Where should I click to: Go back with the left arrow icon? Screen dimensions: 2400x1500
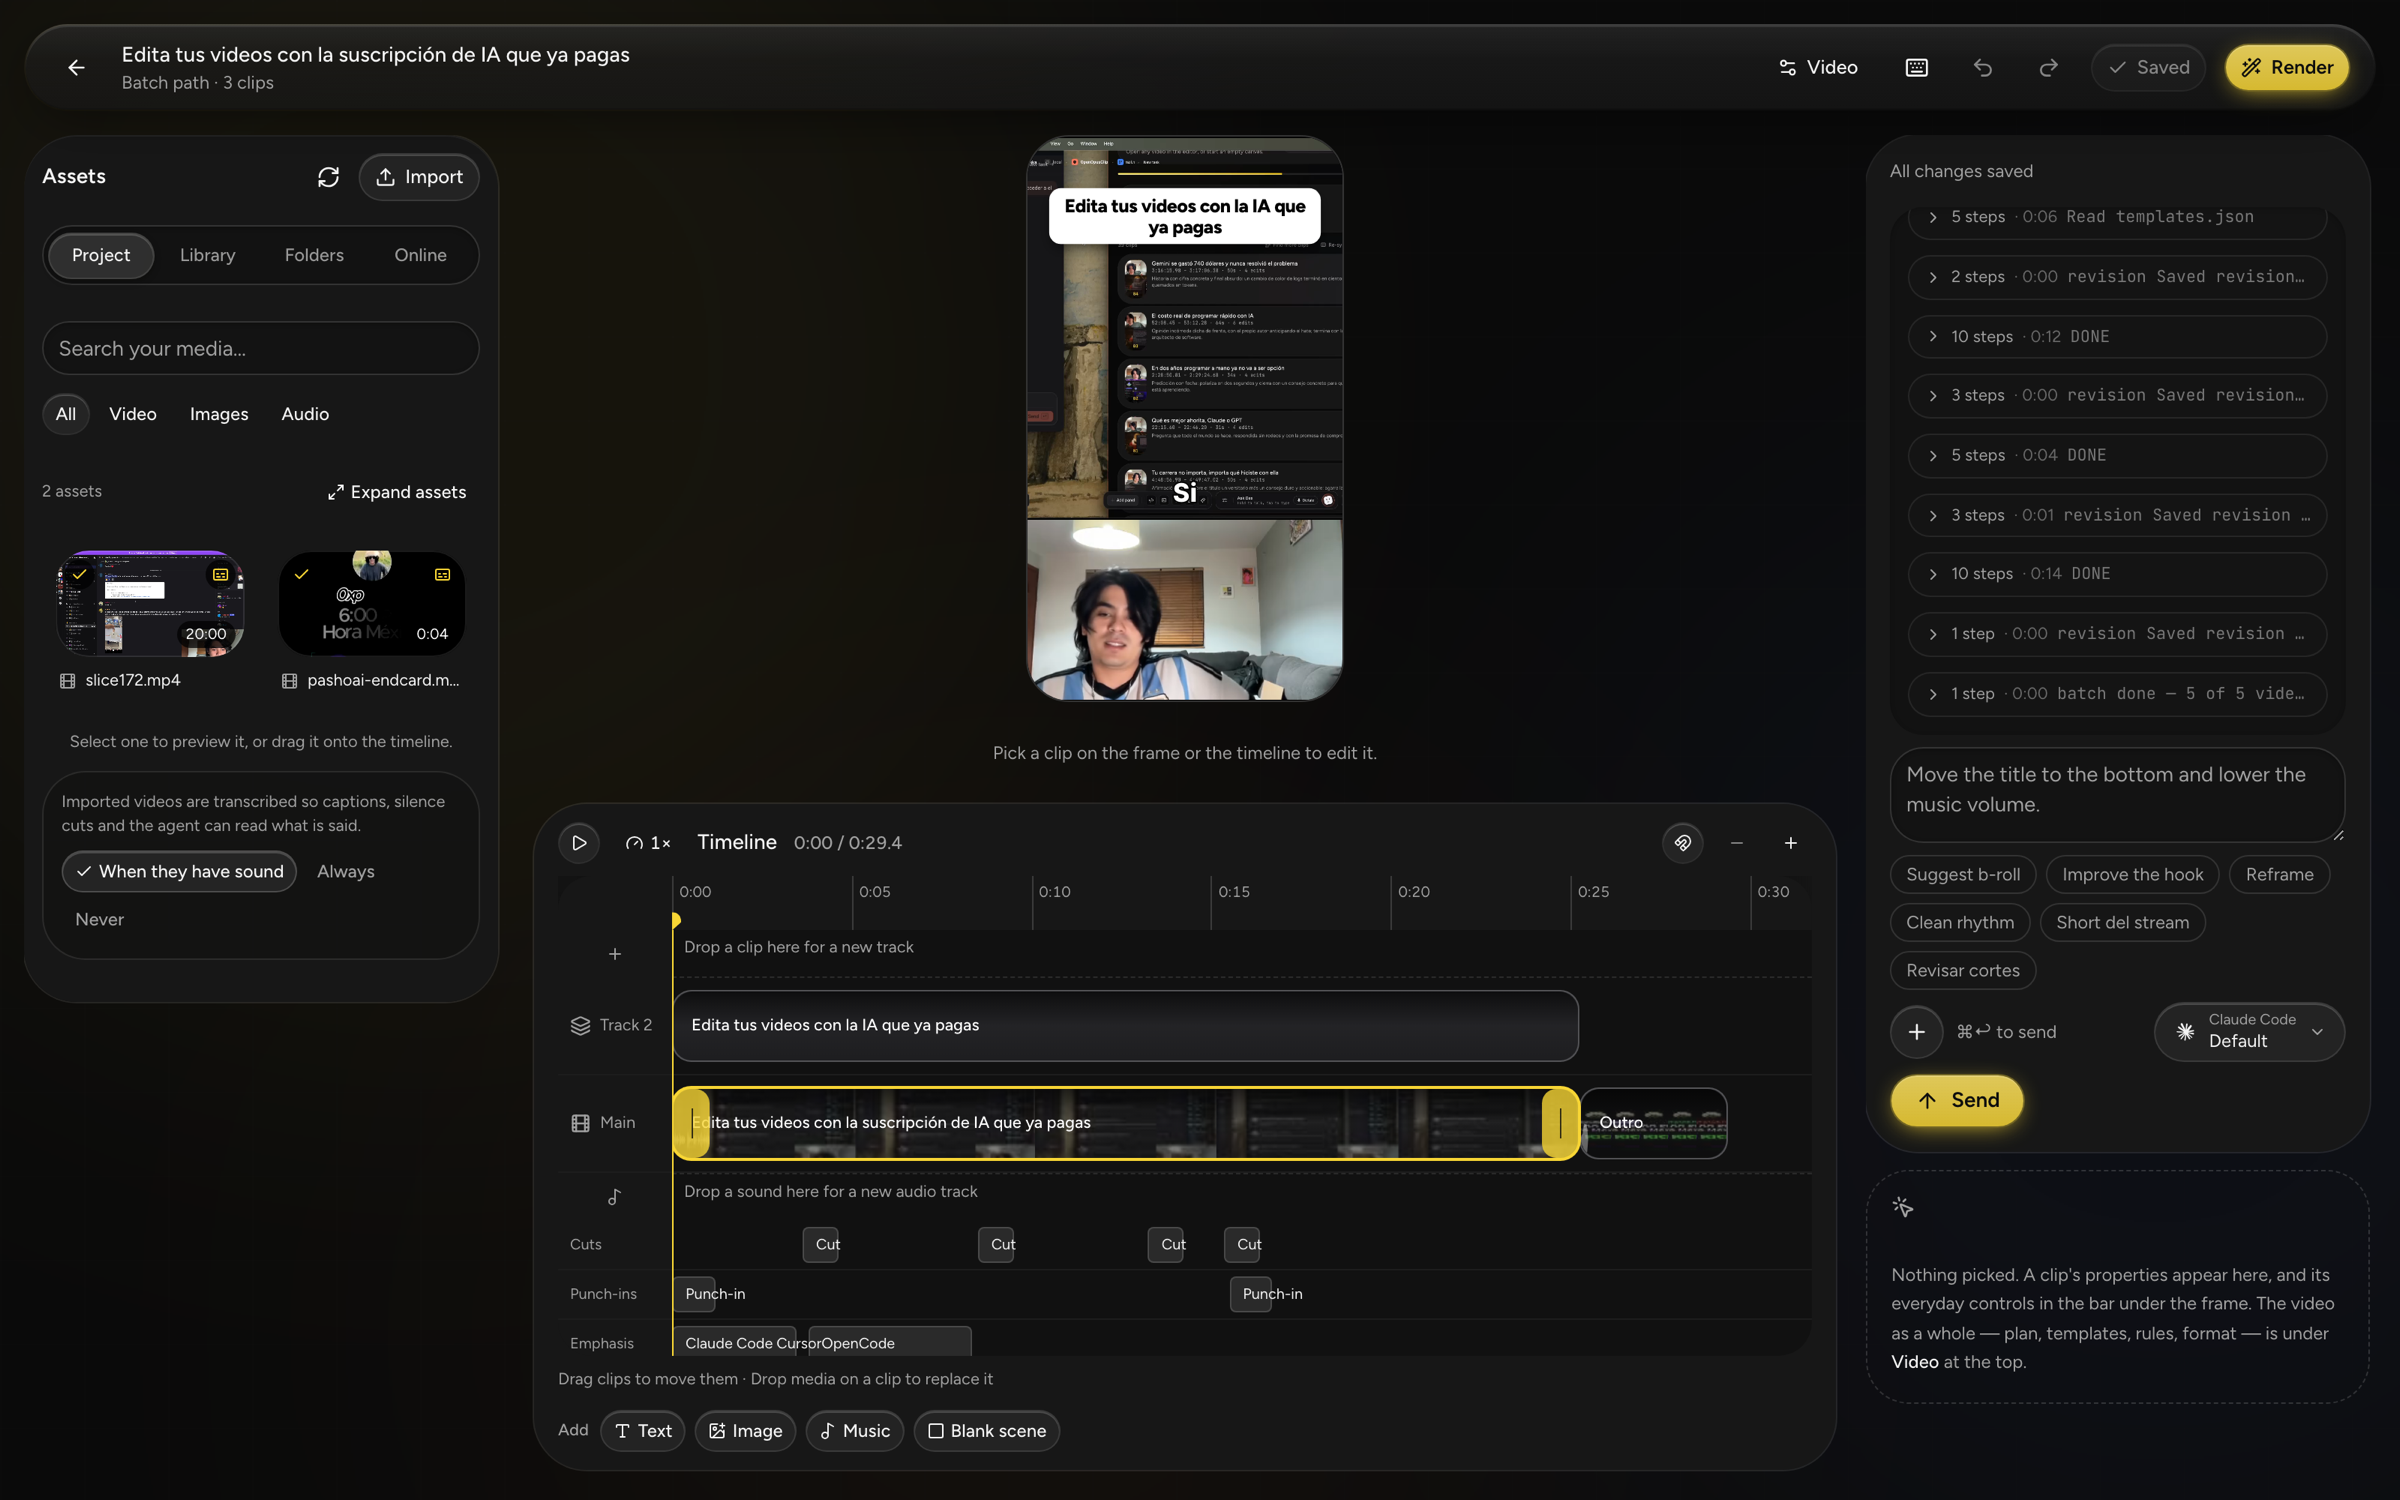[x=76, y=67]
